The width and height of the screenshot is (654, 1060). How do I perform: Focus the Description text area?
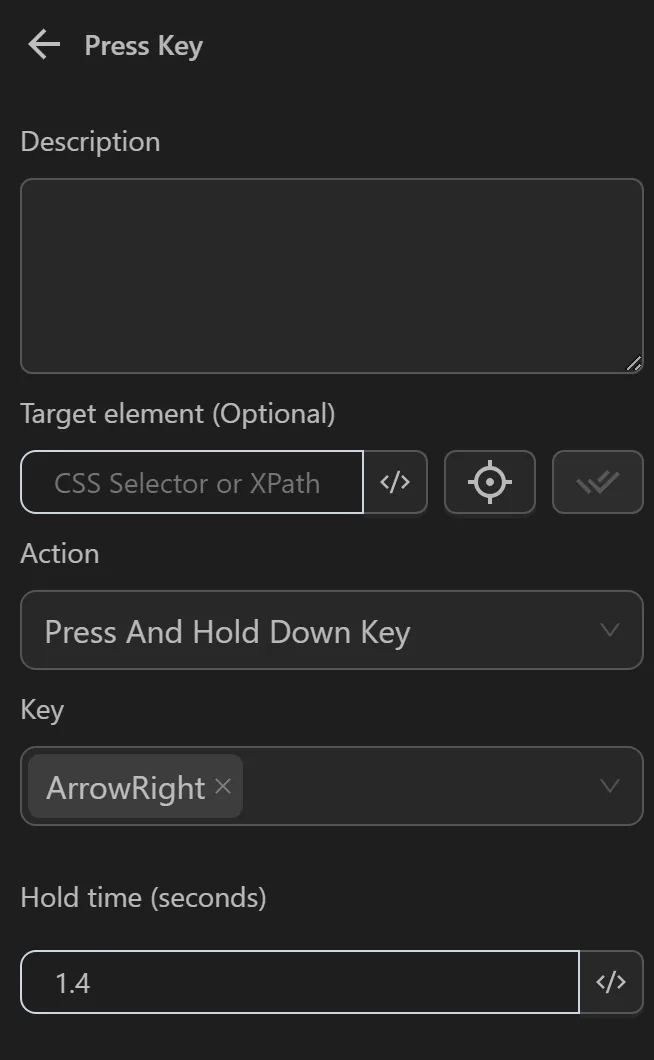pyautogui.click(x=330, y=275)
